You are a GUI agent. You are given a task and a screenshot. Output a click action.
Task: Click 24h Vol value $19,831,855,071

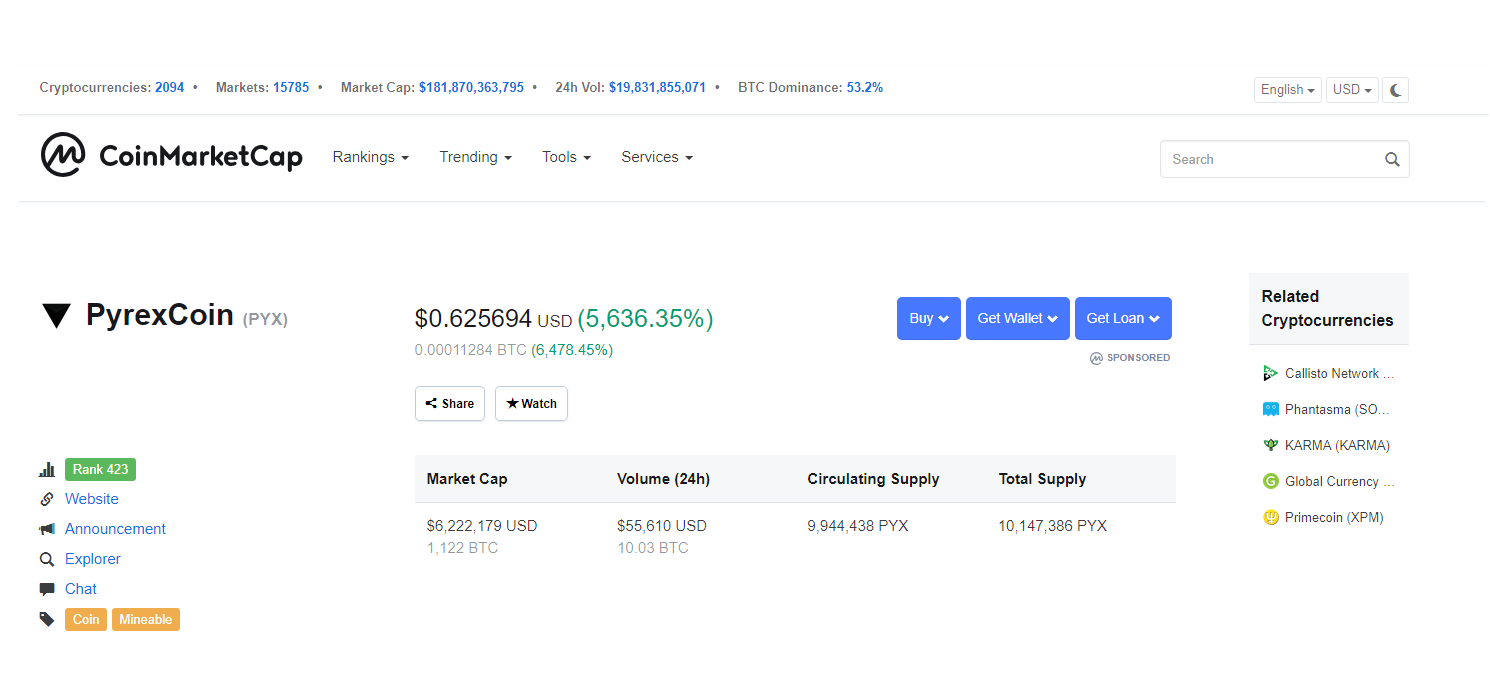coord(657,87)
